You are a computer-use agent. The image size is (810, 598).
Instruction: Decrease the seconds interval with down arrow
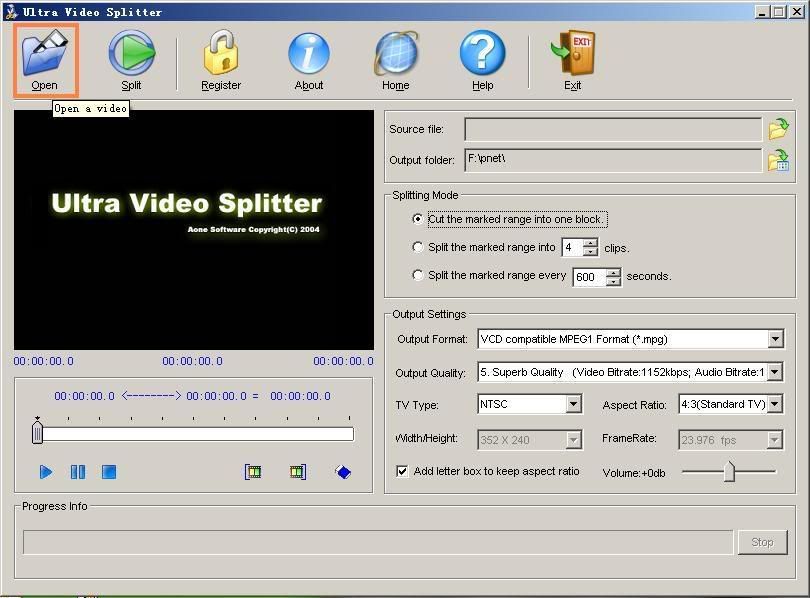pos(613,281)
